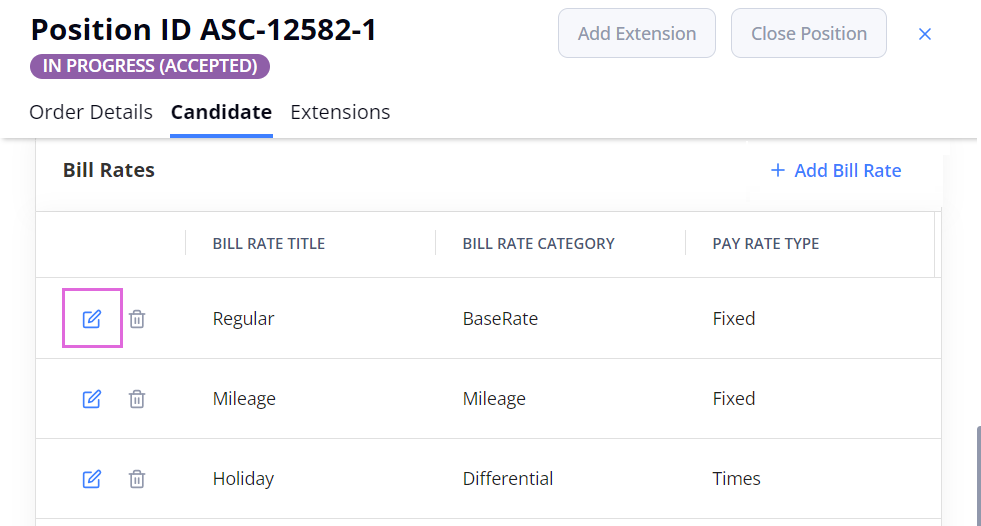
Task: Click the plus icon beside Add Bill Rate
Action: 778,170
